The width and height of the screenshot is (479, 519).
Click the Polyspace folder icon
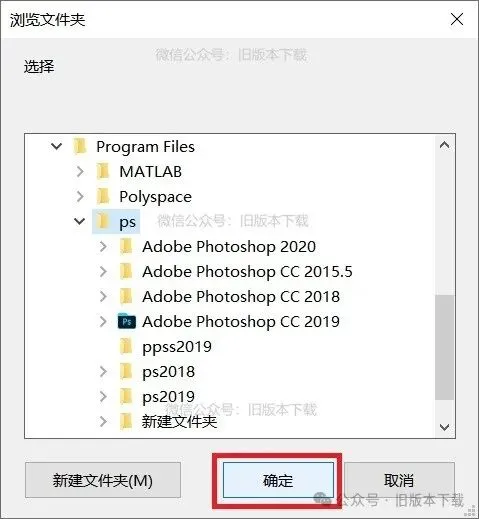(x=103, y=197)
